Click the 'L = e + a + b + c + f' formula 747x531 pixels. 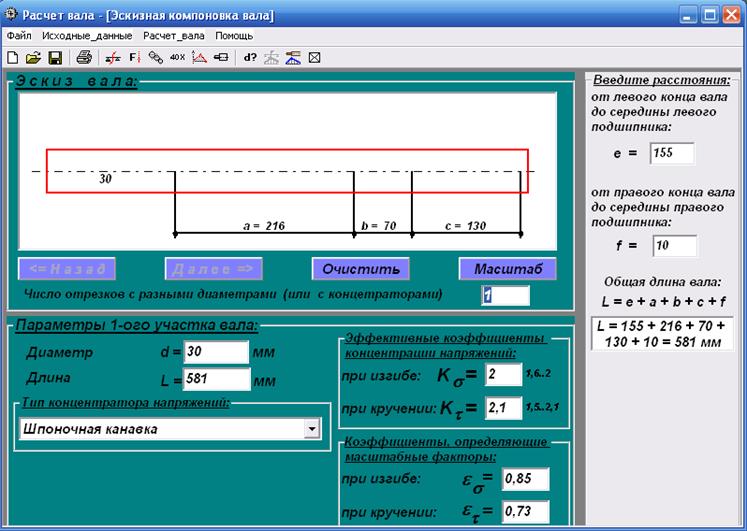click(x=663, y=302)
